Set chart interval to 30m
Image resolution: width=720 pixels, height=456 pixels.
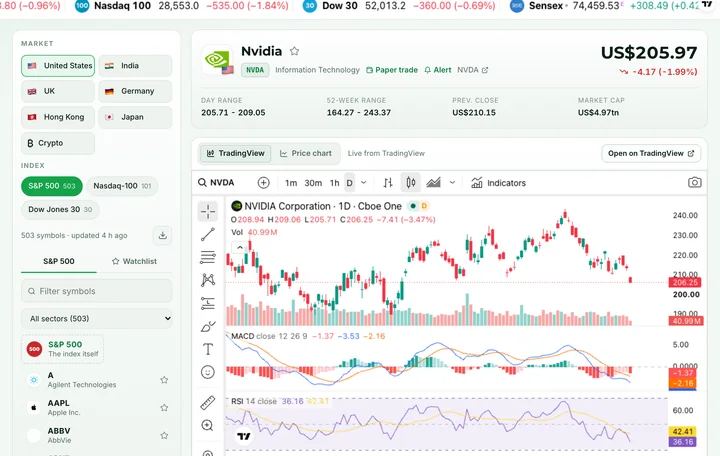pos(313,183)
